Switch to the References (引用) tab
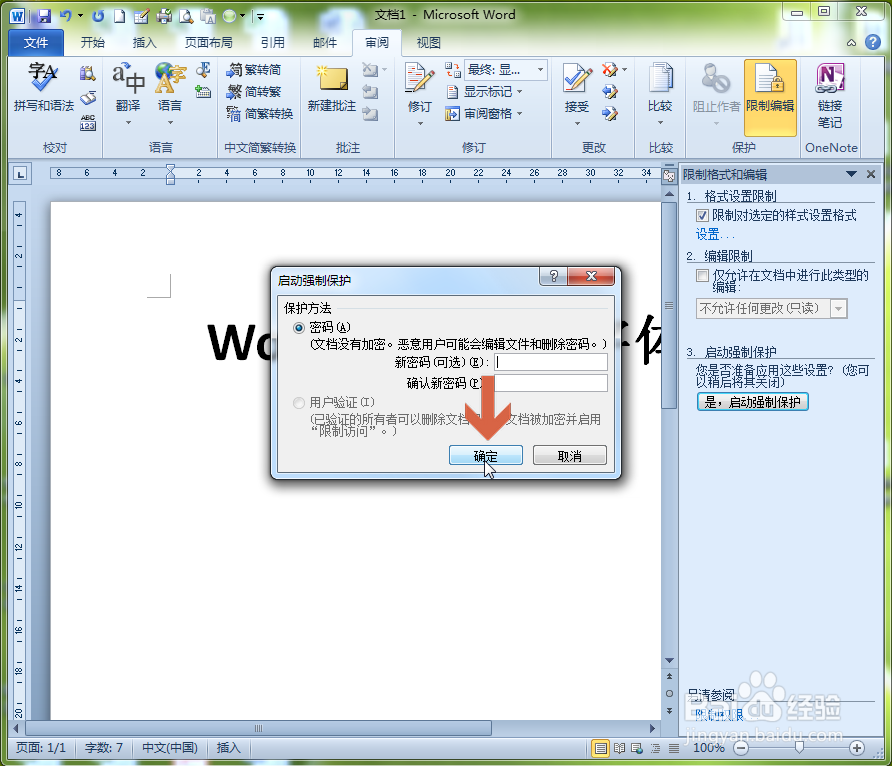This screenshot has width=892, height=766. 272,43
